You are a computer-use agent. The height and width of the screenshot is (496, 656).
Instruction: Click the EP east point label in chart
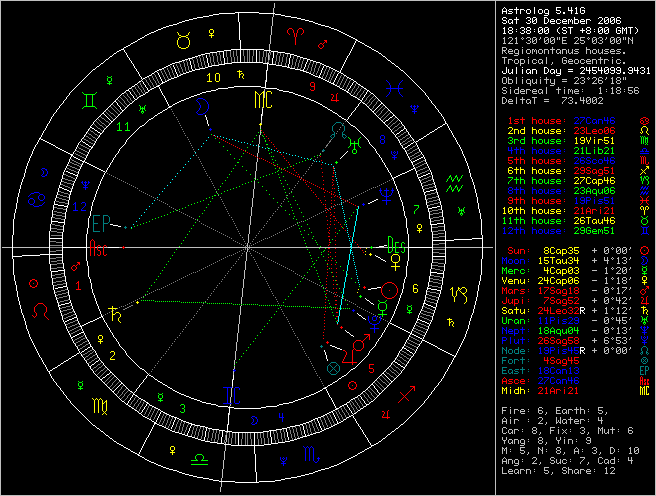tap(101, 222)
